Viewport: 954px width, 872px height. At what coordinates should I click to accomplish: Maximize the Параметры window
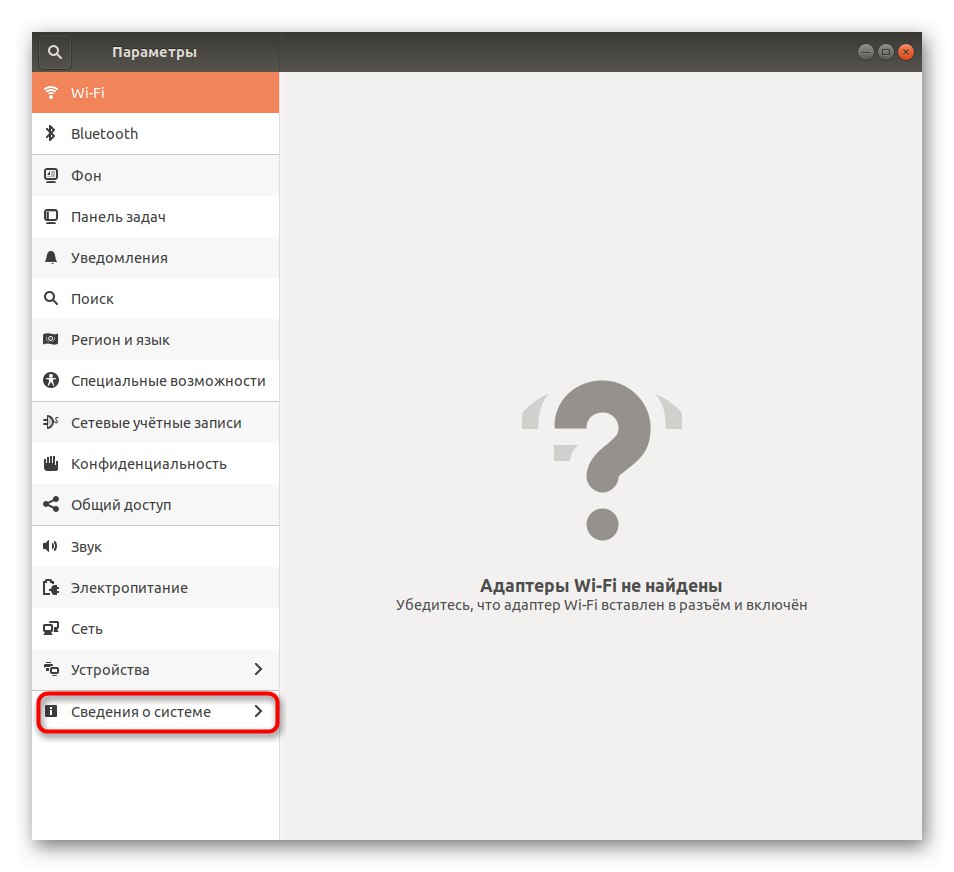pos(886,52)
